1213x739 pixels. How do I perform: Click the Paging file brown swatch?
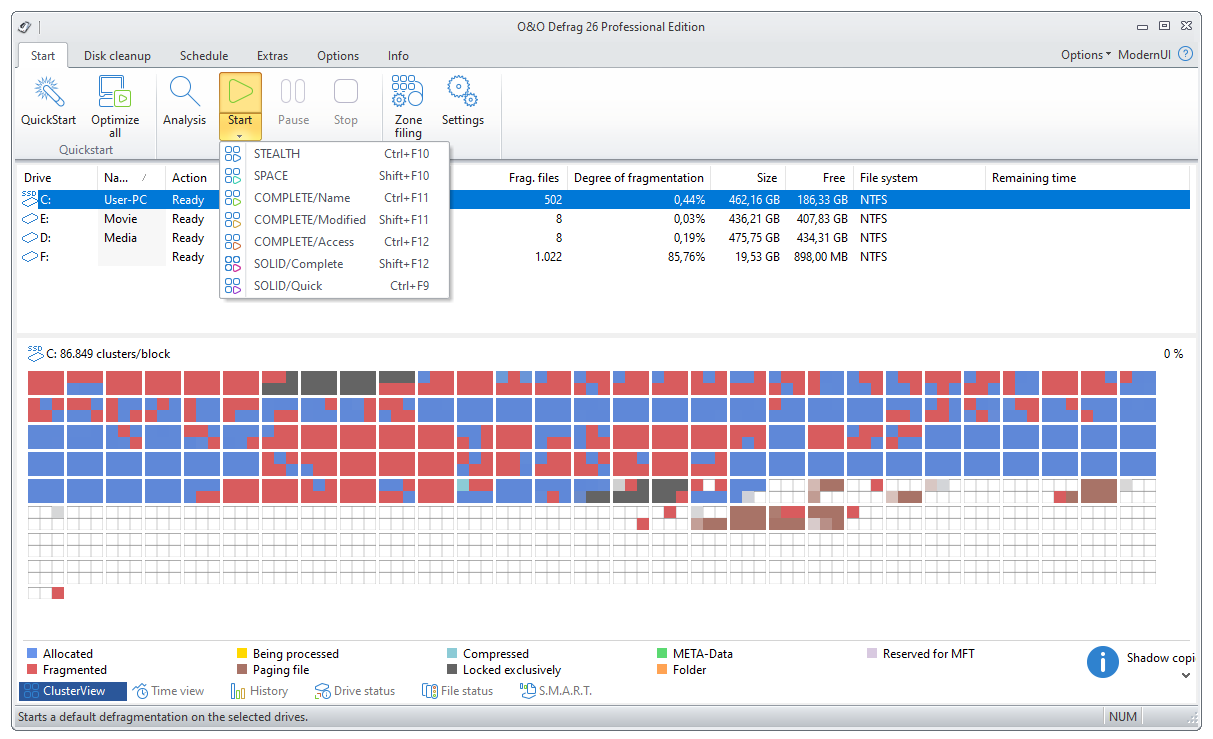pos(242,670)
